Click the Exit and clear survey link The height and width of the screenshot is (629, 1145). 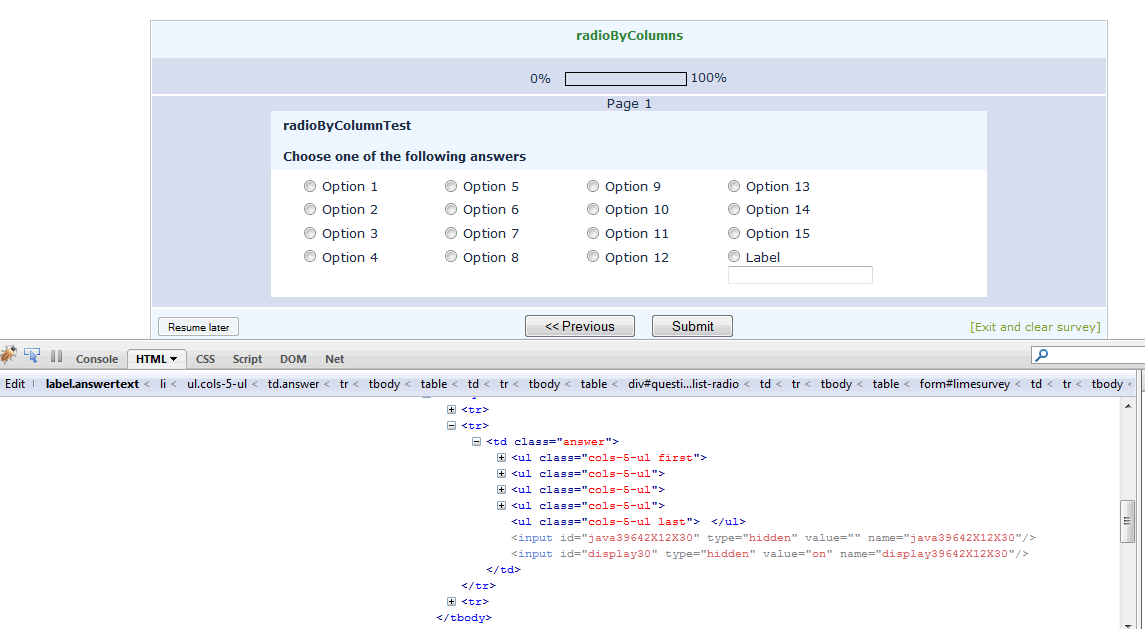point(1035,327)
